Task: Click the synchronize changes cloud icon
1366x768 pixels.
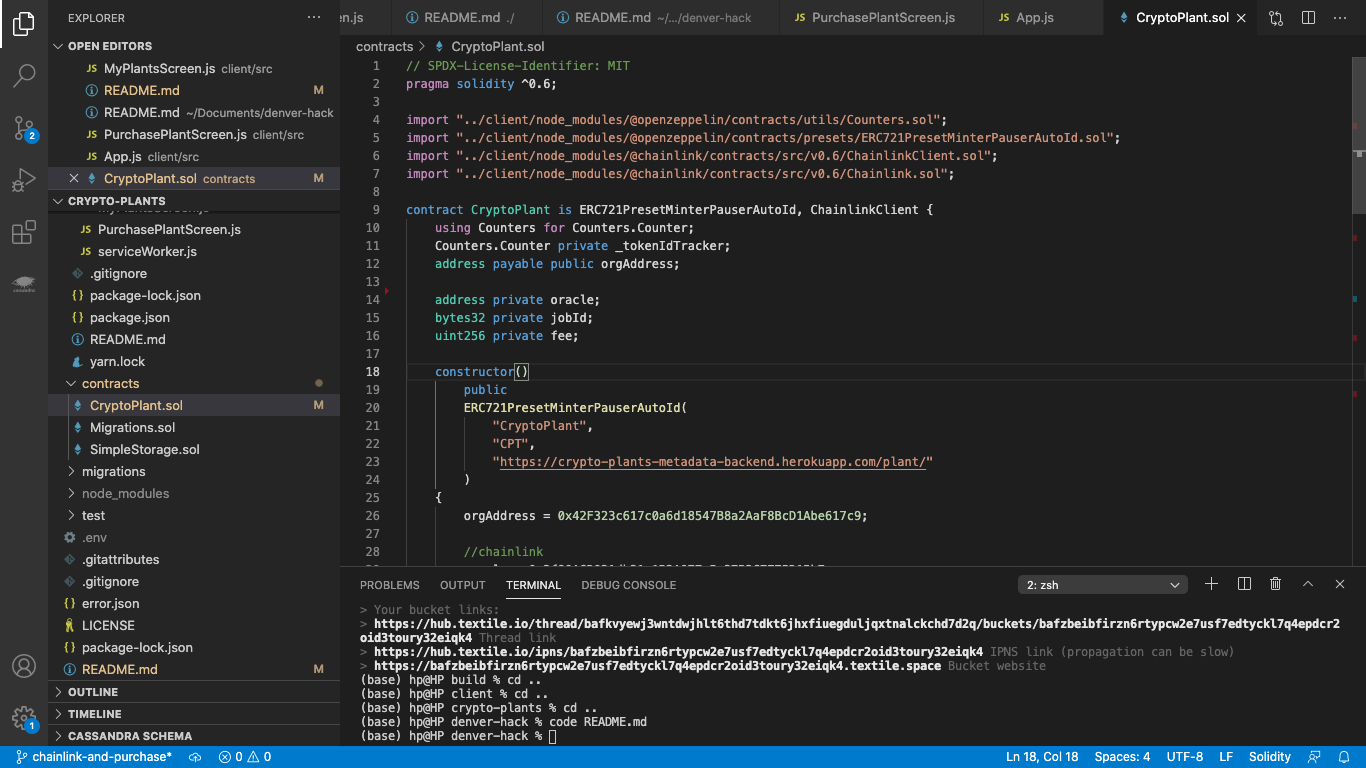Action: (x=195, y=757)
